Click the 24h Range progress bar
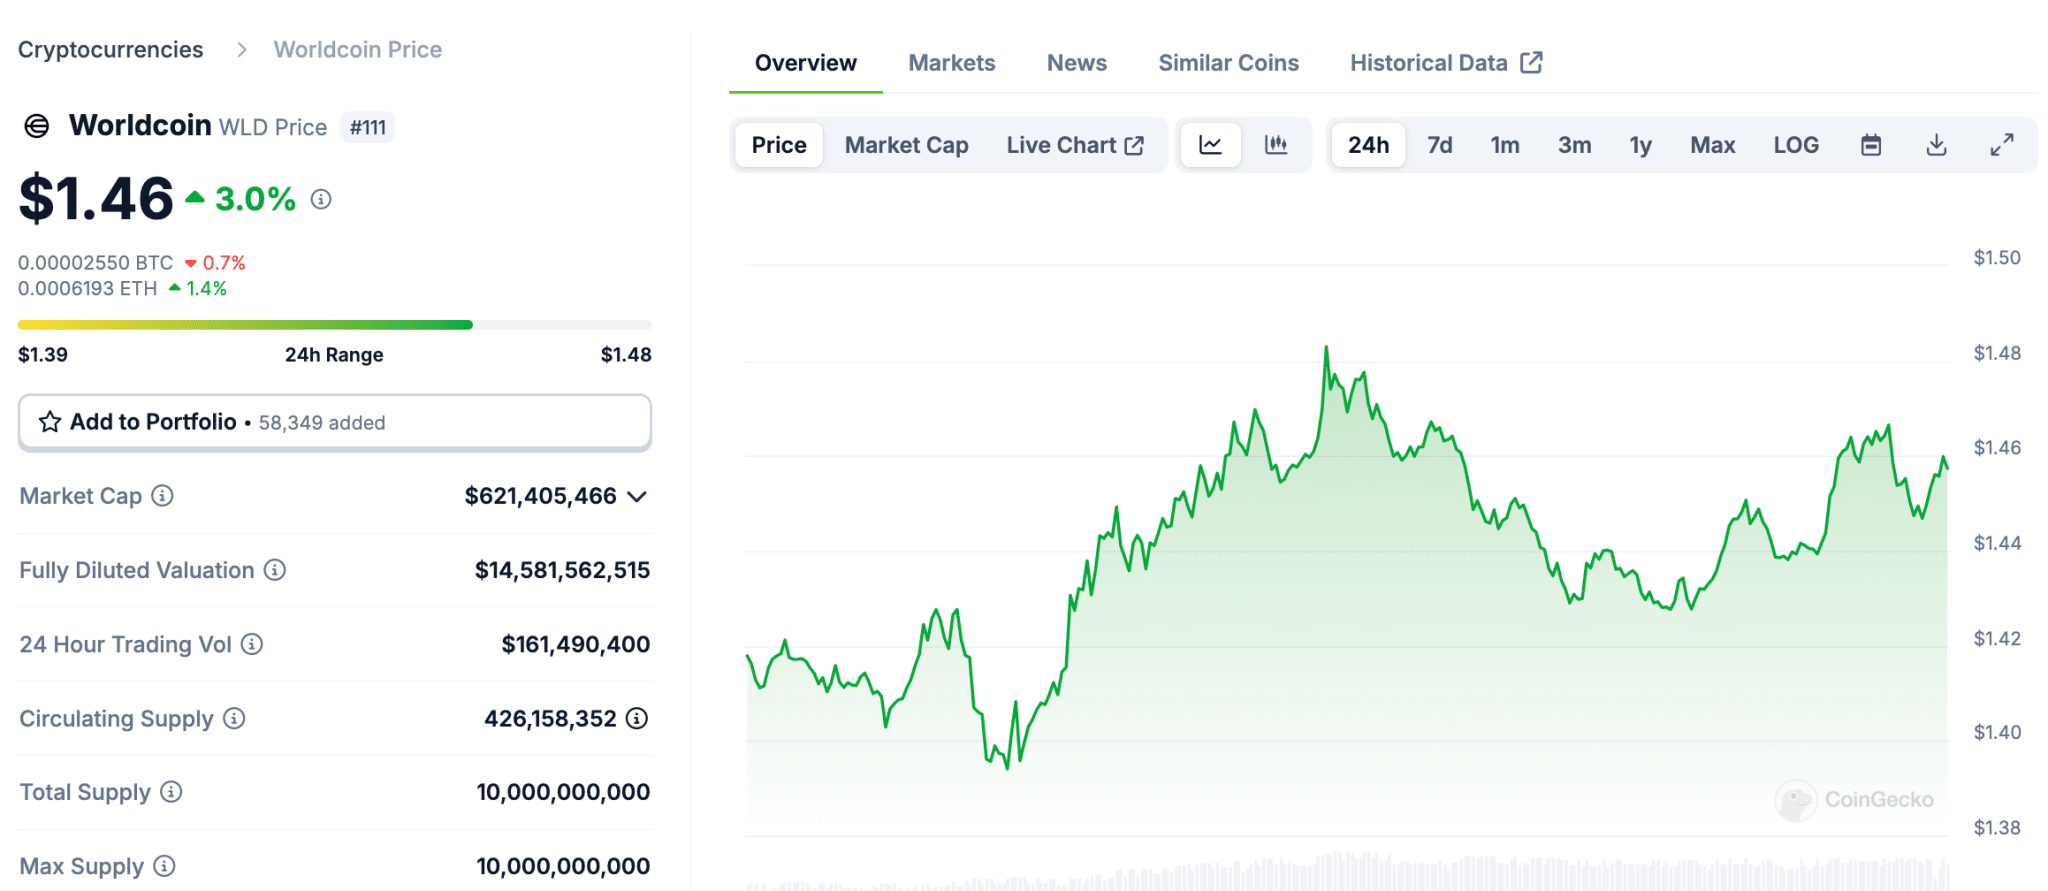The image size is (2048, 891). pos(335,324)
